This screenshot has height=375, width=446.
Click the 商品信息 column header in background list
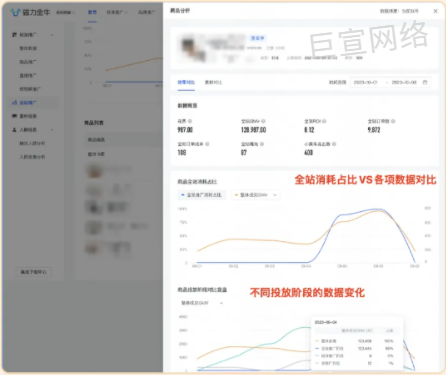click(x=96, y=140)
